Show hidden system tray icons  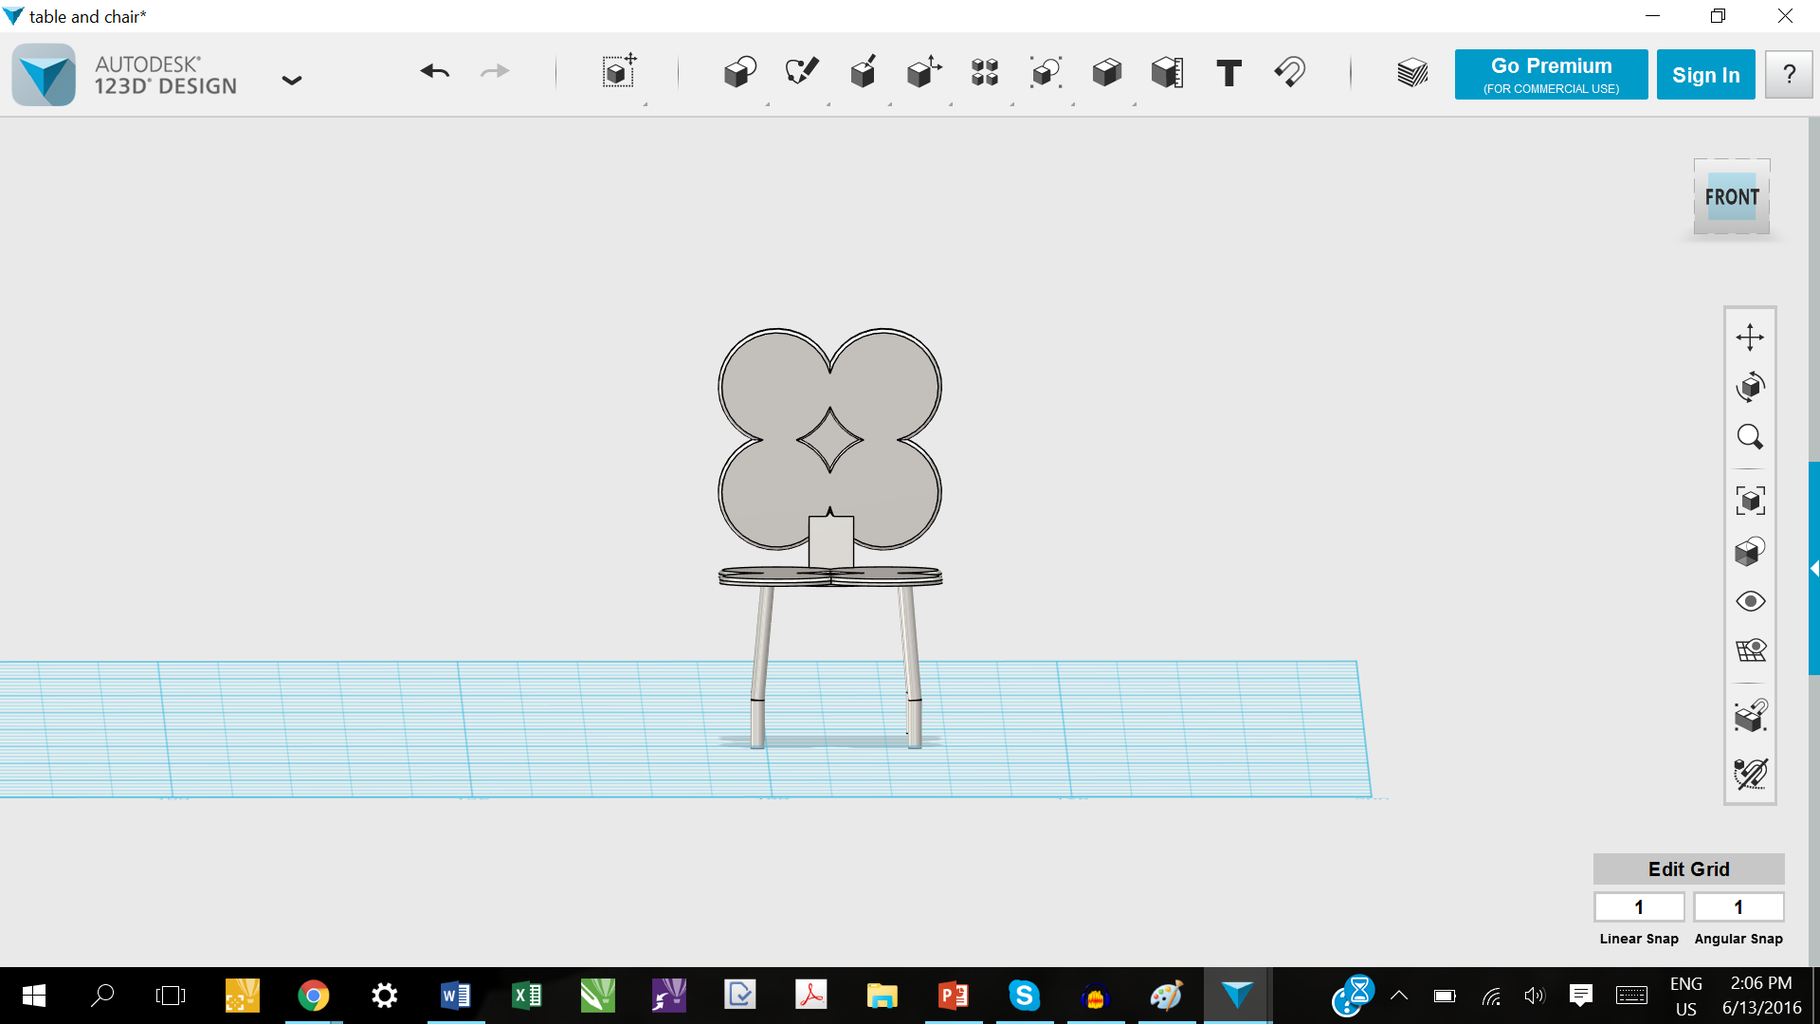click(1399, 996)
